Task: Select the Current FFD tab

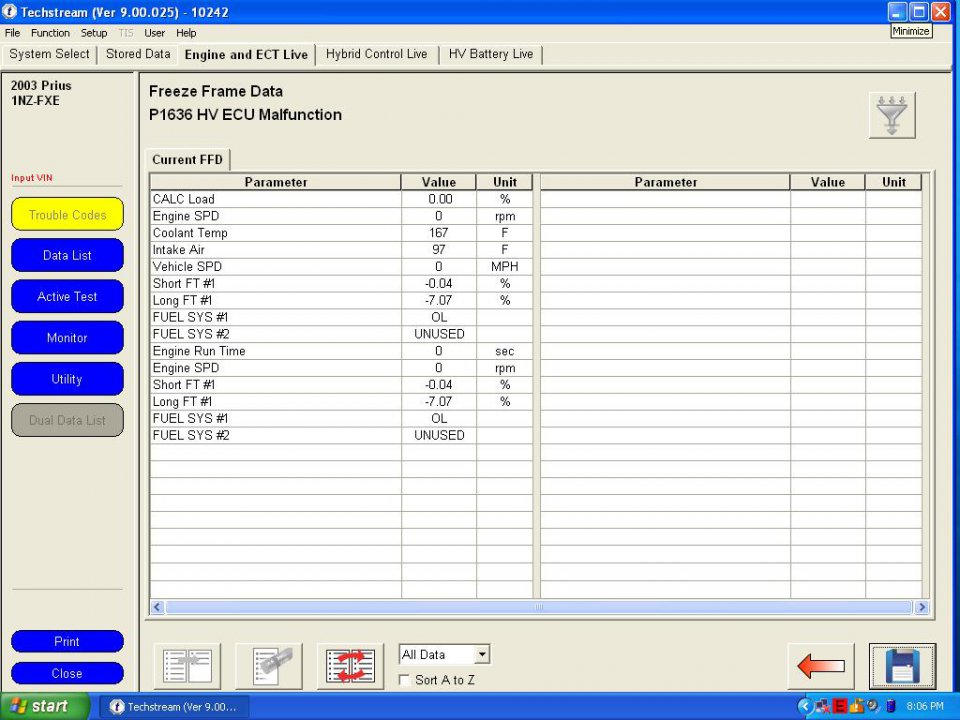Action: 187,160
